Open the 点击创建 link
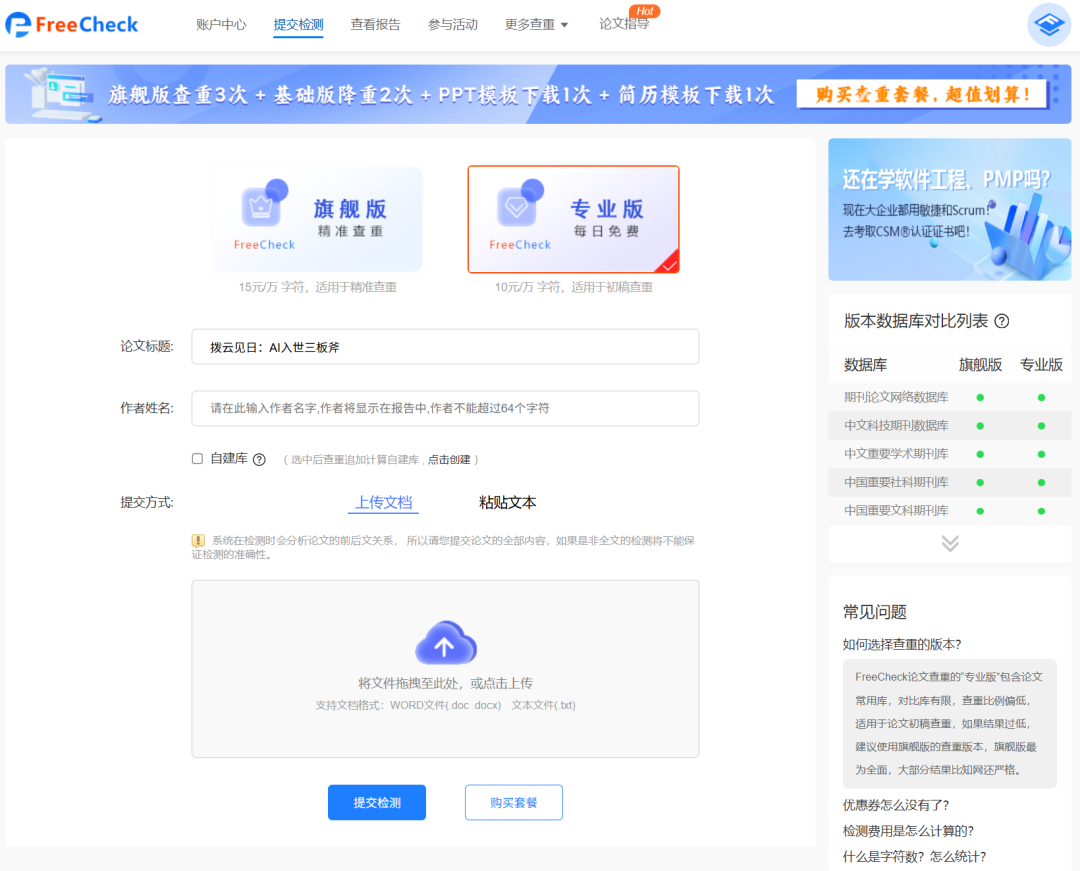This screenshot has width=1080, height=871. [x=449, y=460]
